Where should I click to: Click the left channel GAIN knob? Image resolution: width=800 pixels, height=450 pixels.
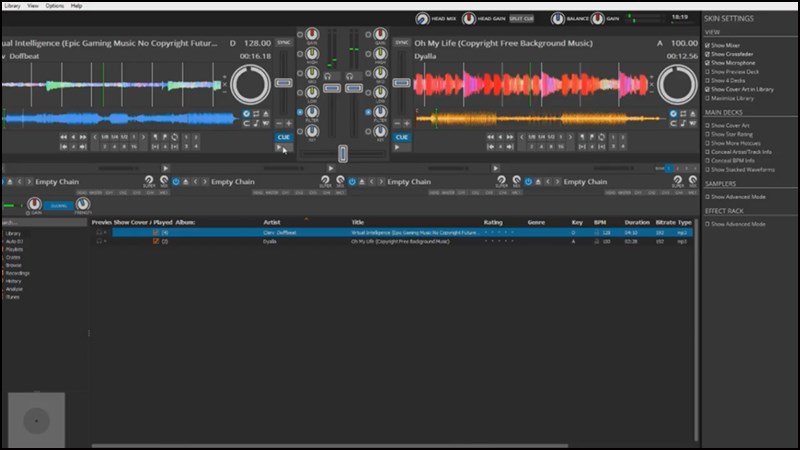pyautogui.click(x=312, y=34)
